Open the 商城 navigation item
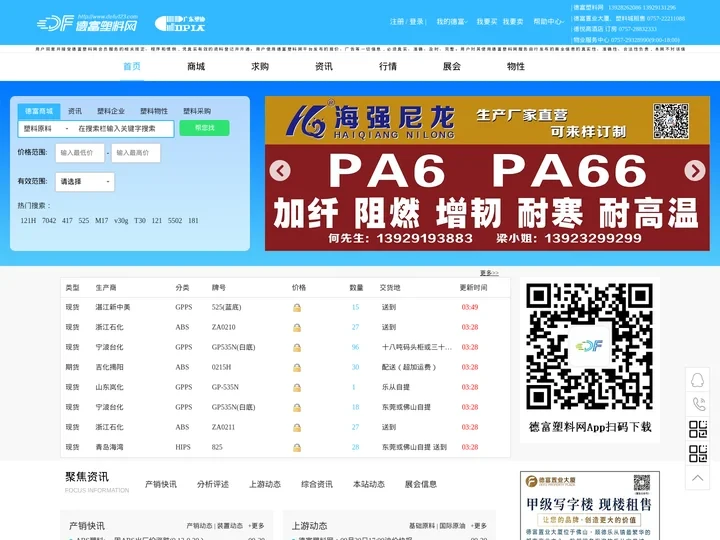Image resolution: width=720 pixels, height=540 pixels. pos(196,67)
